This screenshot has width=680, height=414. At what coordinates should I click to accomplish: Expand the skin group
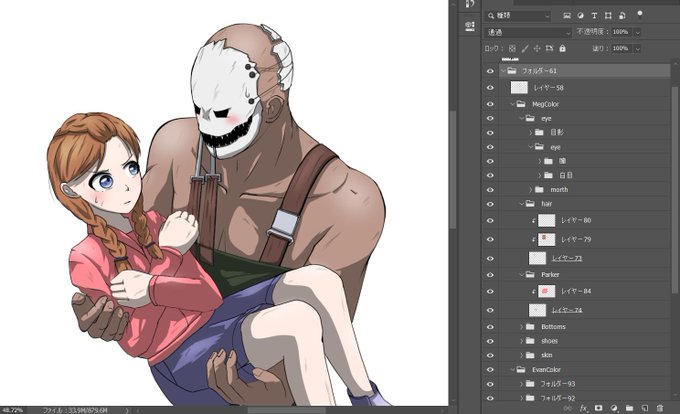coord(521,355)
